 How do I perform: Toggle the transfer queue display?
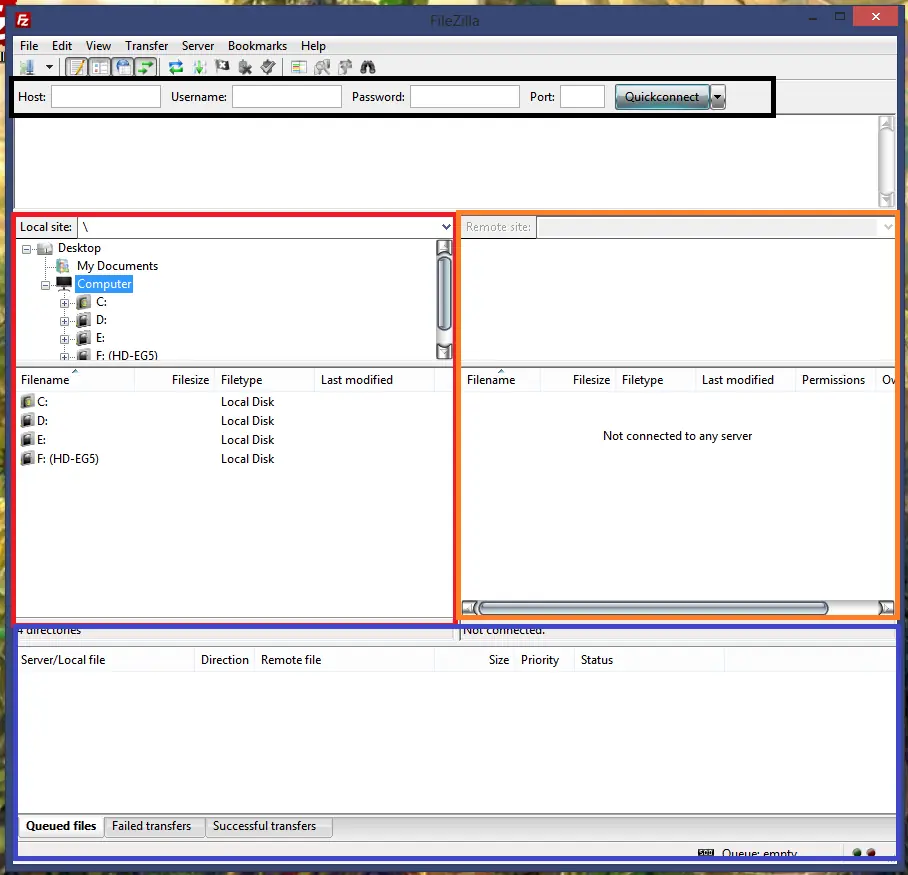coord(147,67)
